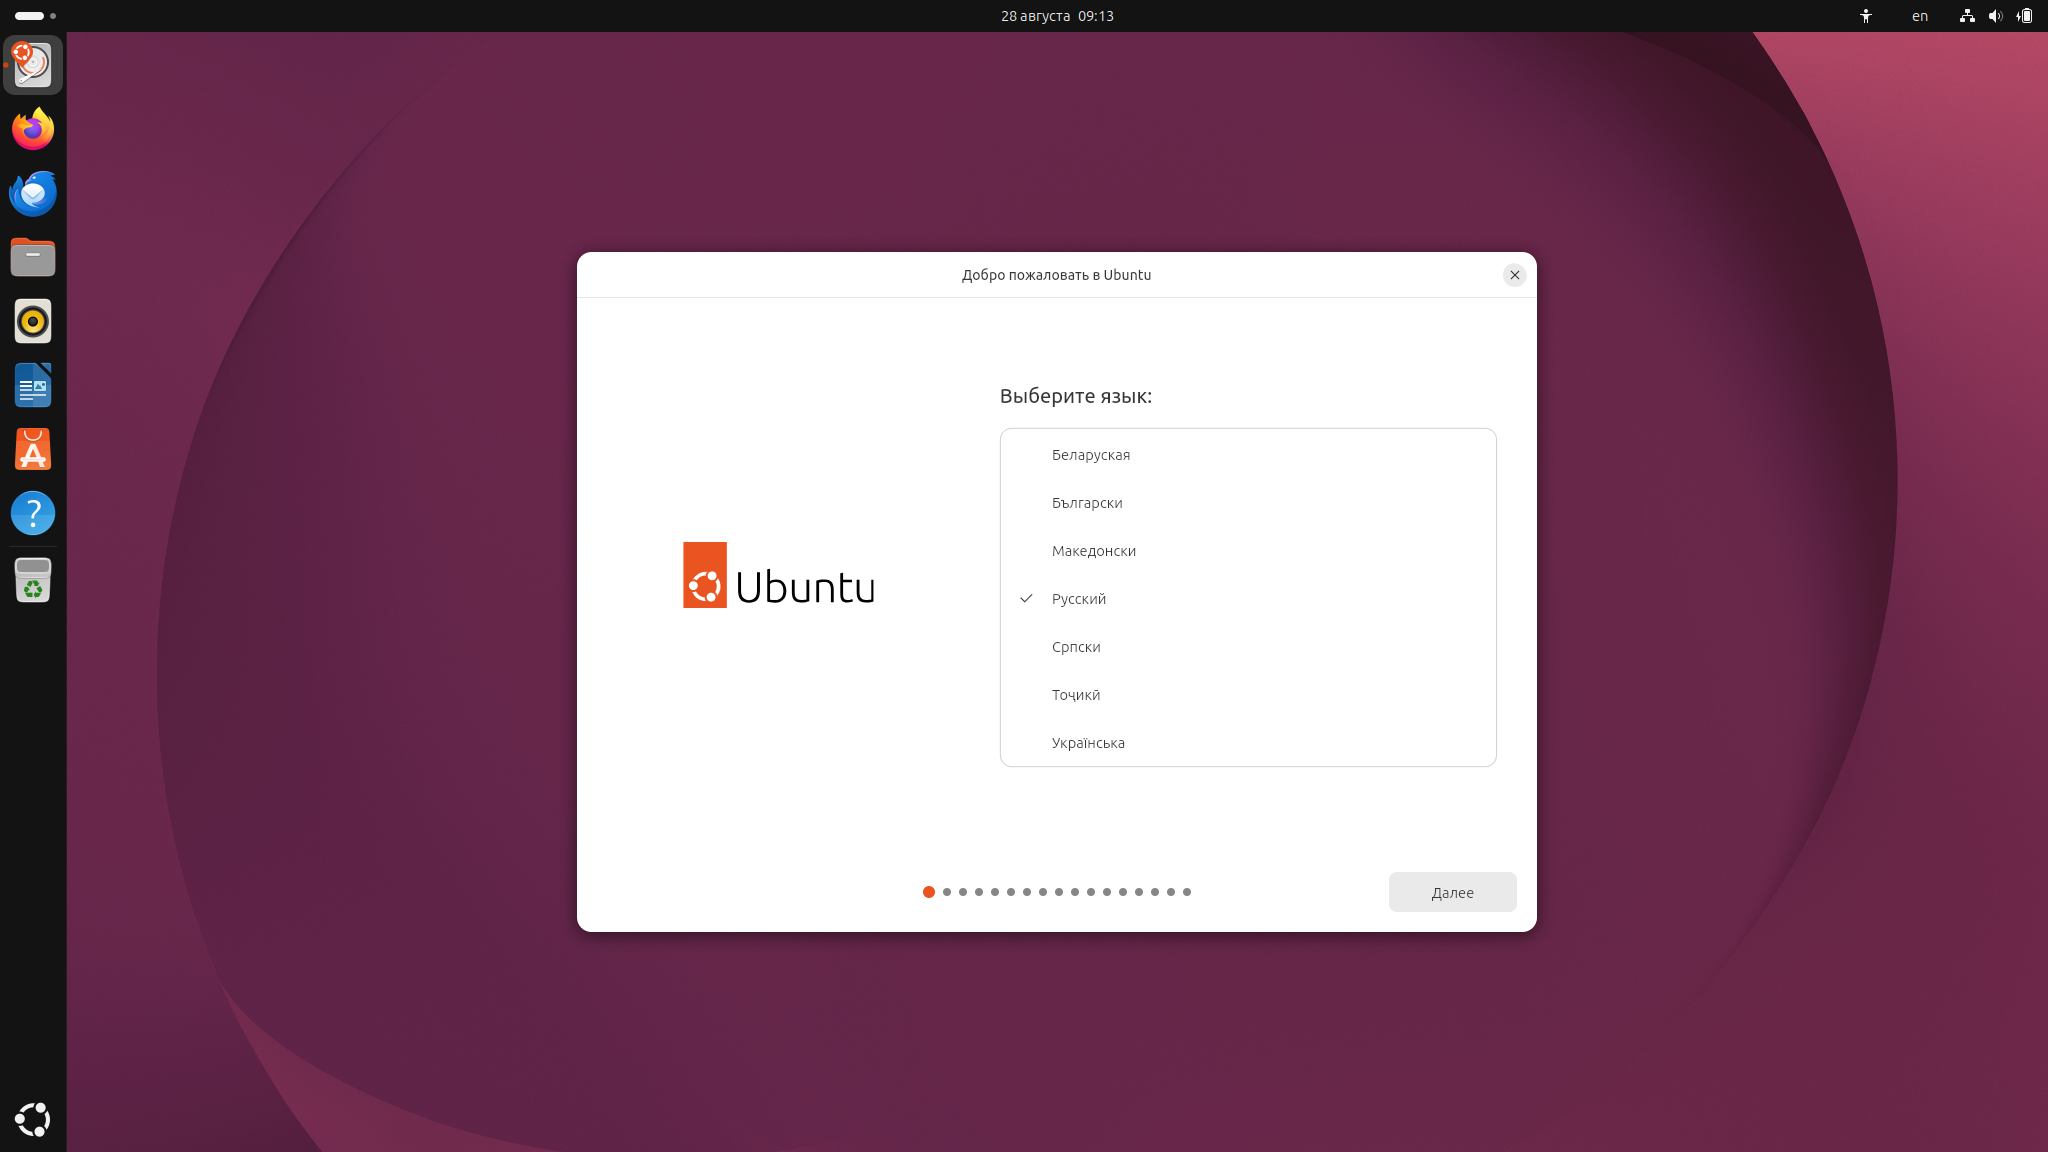
Task: Open the Files manager in dock
Action: tap(33, 257)
